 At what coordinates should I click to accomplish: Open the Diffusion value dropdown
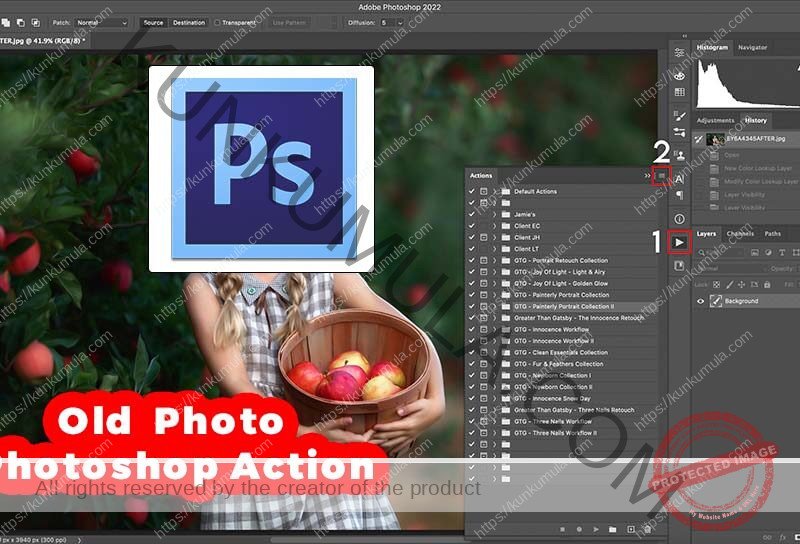tap(400, 22)
